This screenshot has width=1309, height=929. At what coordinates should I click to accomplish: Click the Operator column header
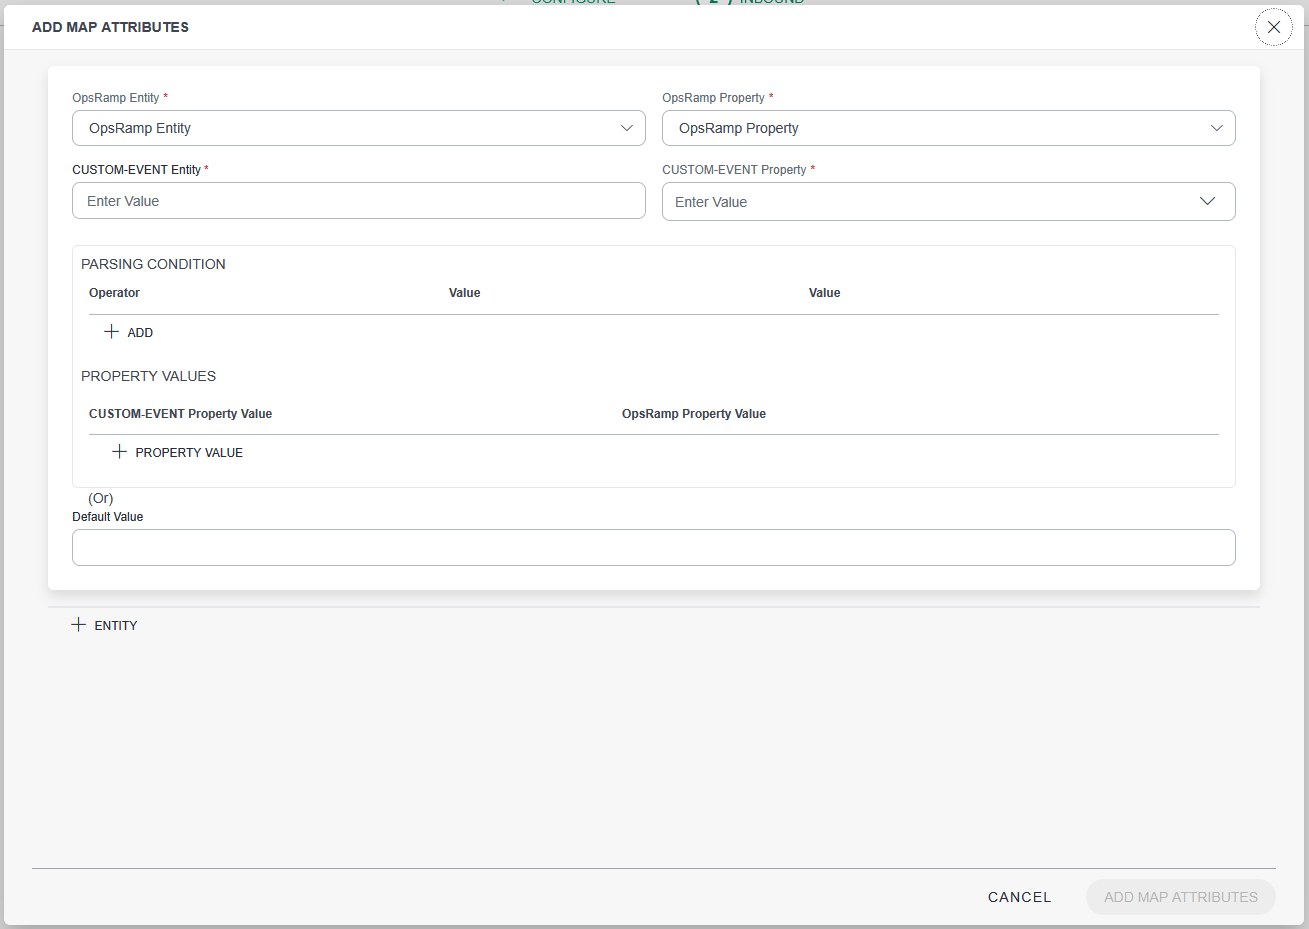(114, 293)
